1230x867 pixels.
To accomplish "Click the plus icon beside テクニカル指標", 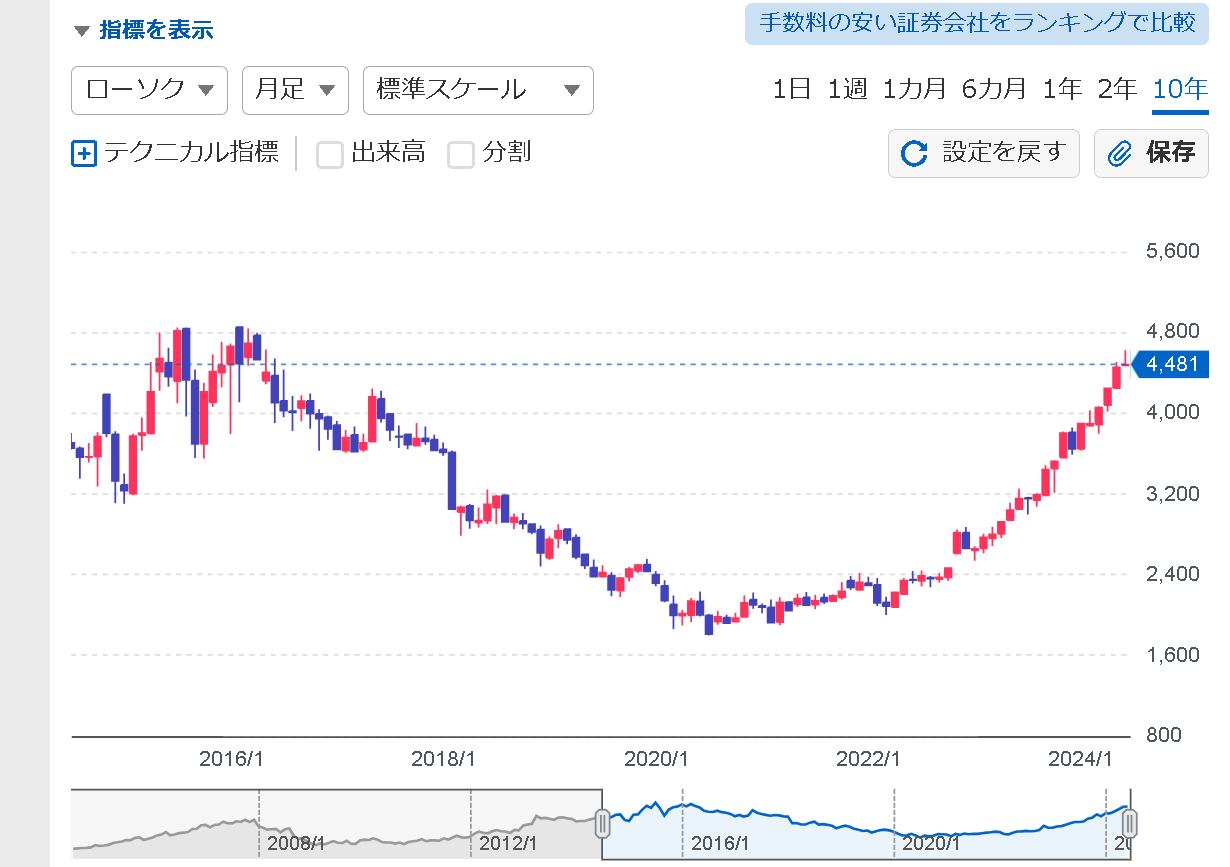I will pos(85,154).
